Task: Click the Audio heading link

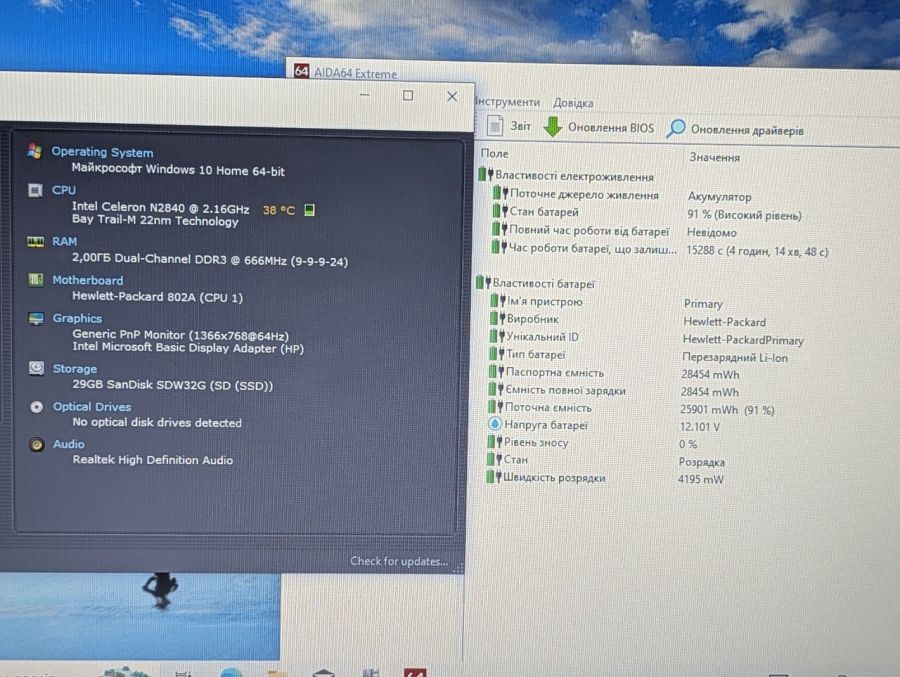Action: 68,444
